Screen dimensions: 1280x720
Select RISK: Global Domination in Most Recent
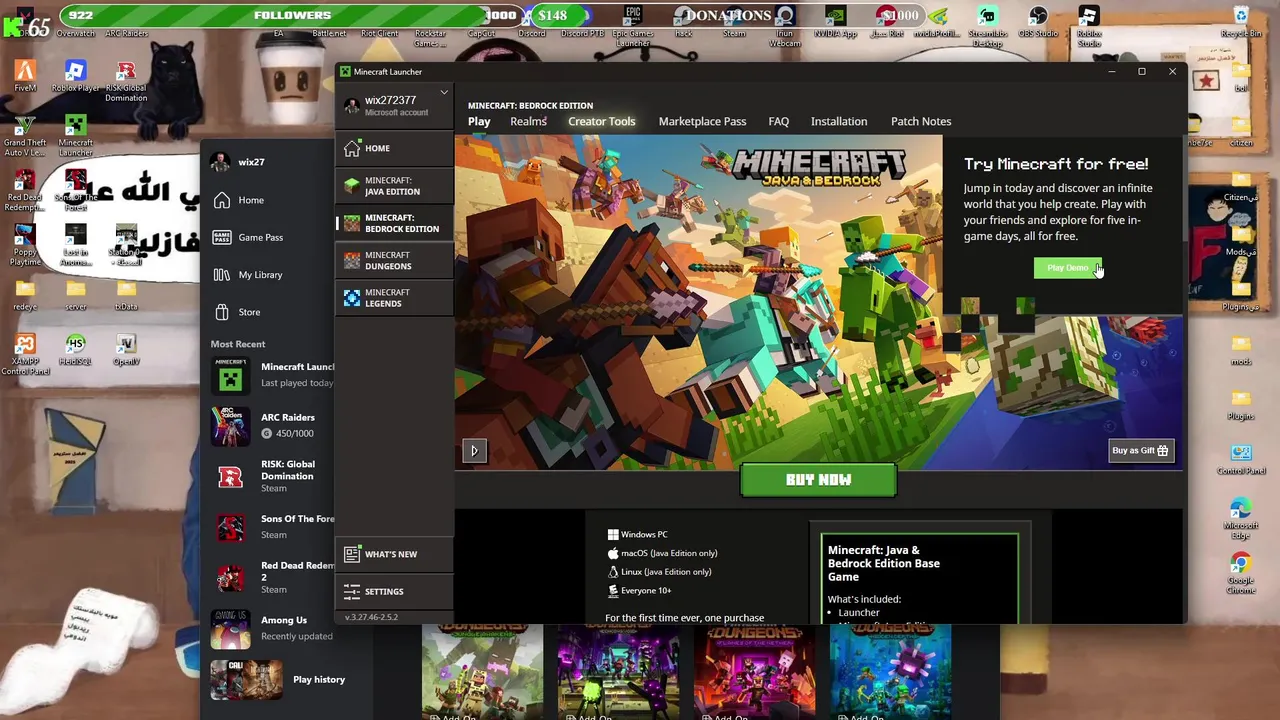coord(271,477)
